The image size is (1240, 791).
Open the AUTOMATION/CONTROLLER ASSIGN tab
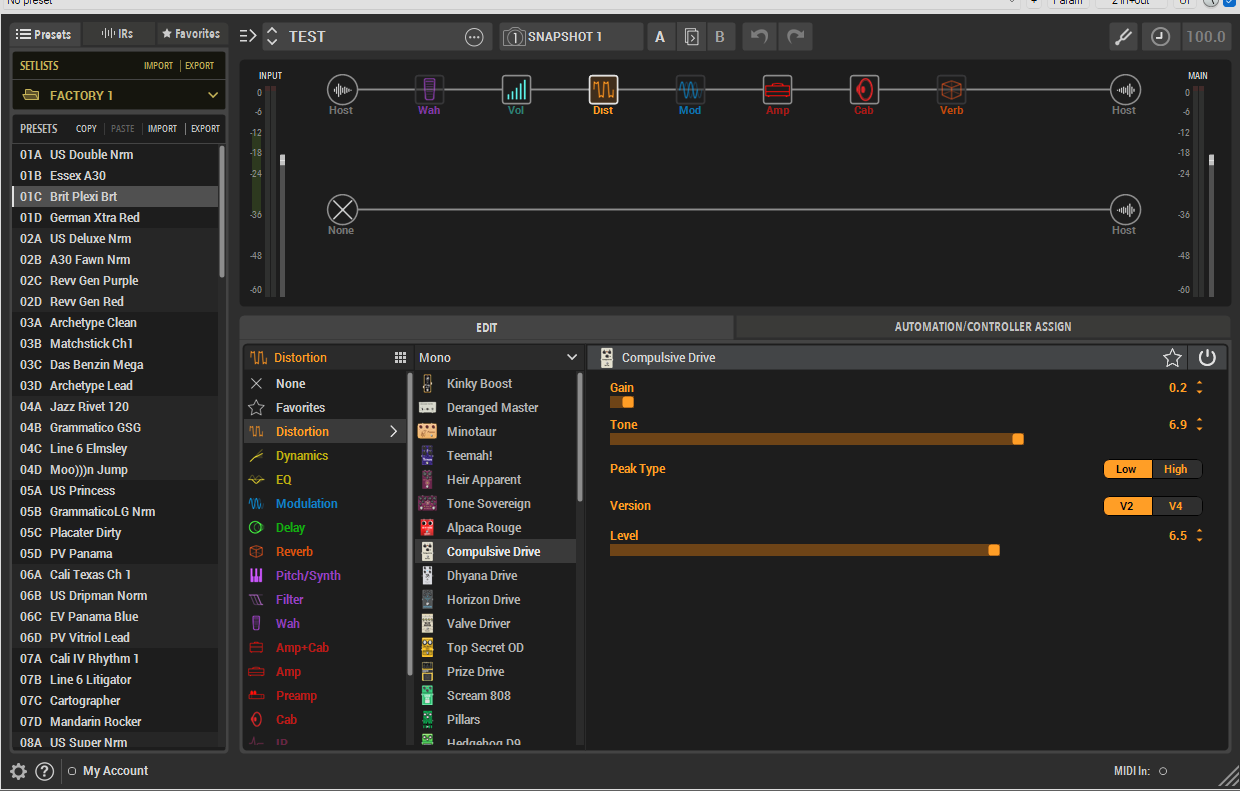pos(983,327)
